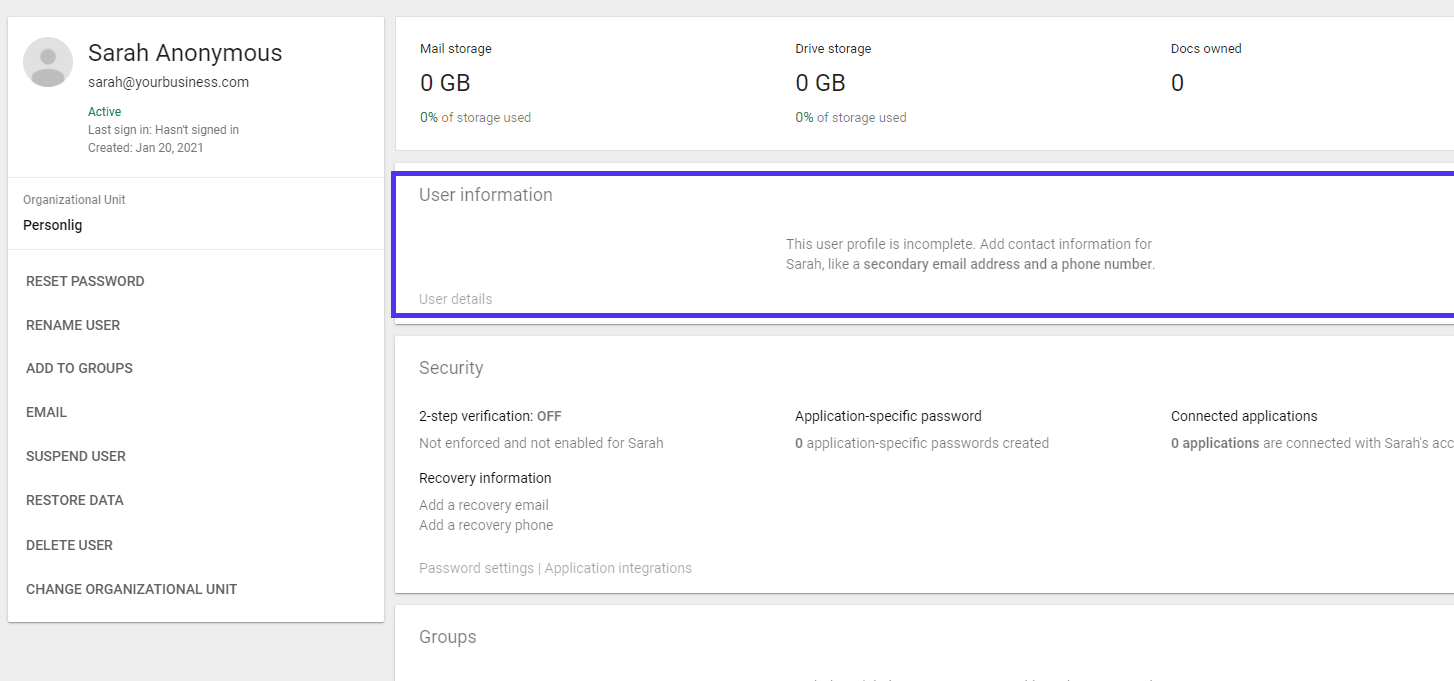Open the User information card
The height and width of the screenshot is (681, 1454).
click(x=486, y=195)
